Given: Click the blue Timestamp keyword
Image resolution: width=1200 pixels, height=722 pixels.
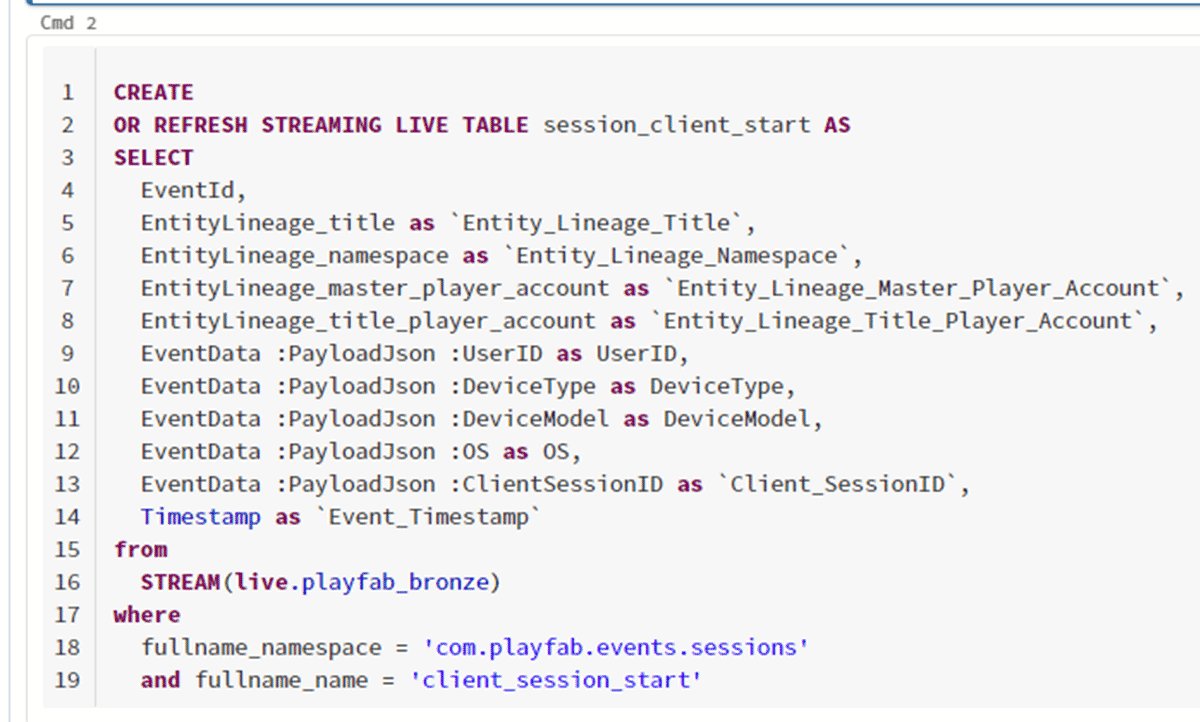Looking at the screenshot, I should click(200, 517).
